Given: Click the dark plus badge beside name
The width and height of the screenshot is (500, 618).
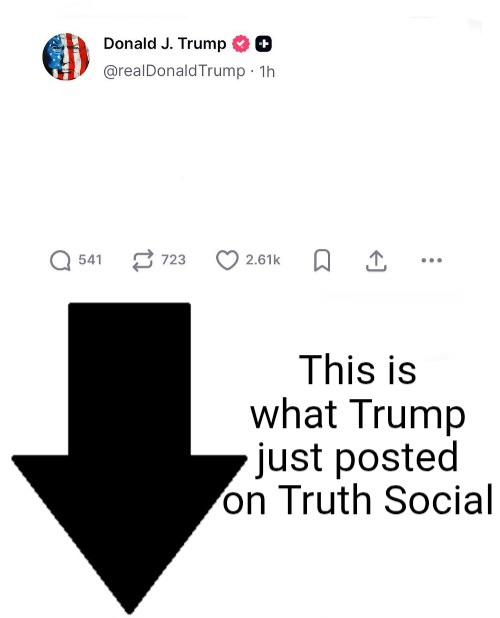Looking at the screenshot, I should 264,44.
